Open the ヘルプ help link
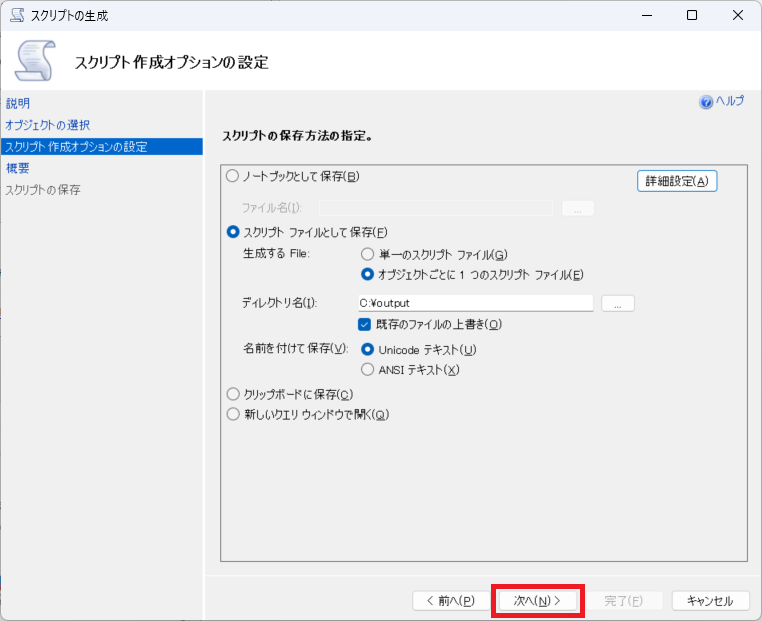762x621 pixels. (x=729, y=101)
